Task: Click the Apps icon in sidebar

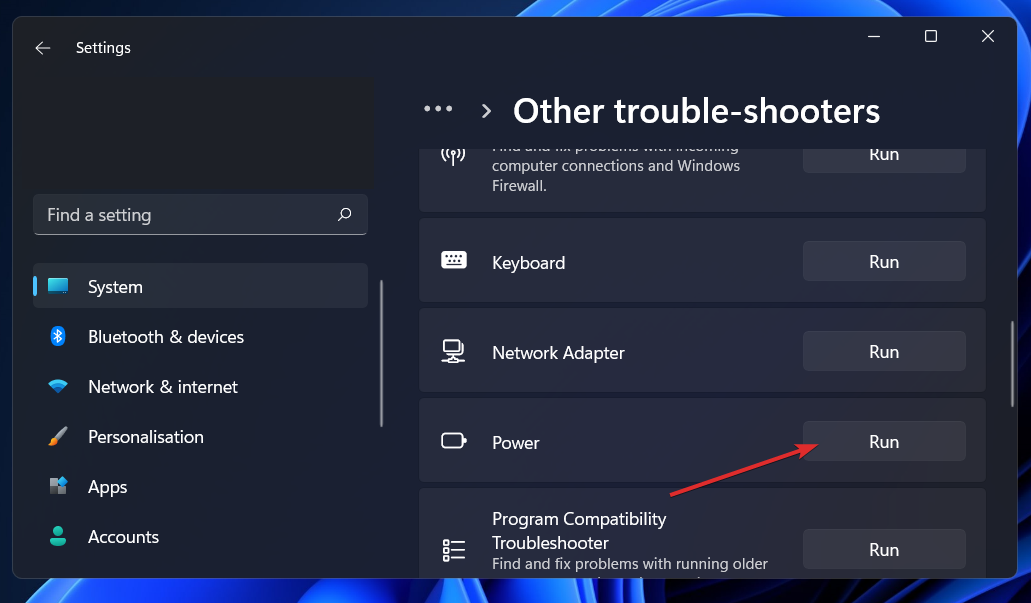Action: tap(58, 486)
